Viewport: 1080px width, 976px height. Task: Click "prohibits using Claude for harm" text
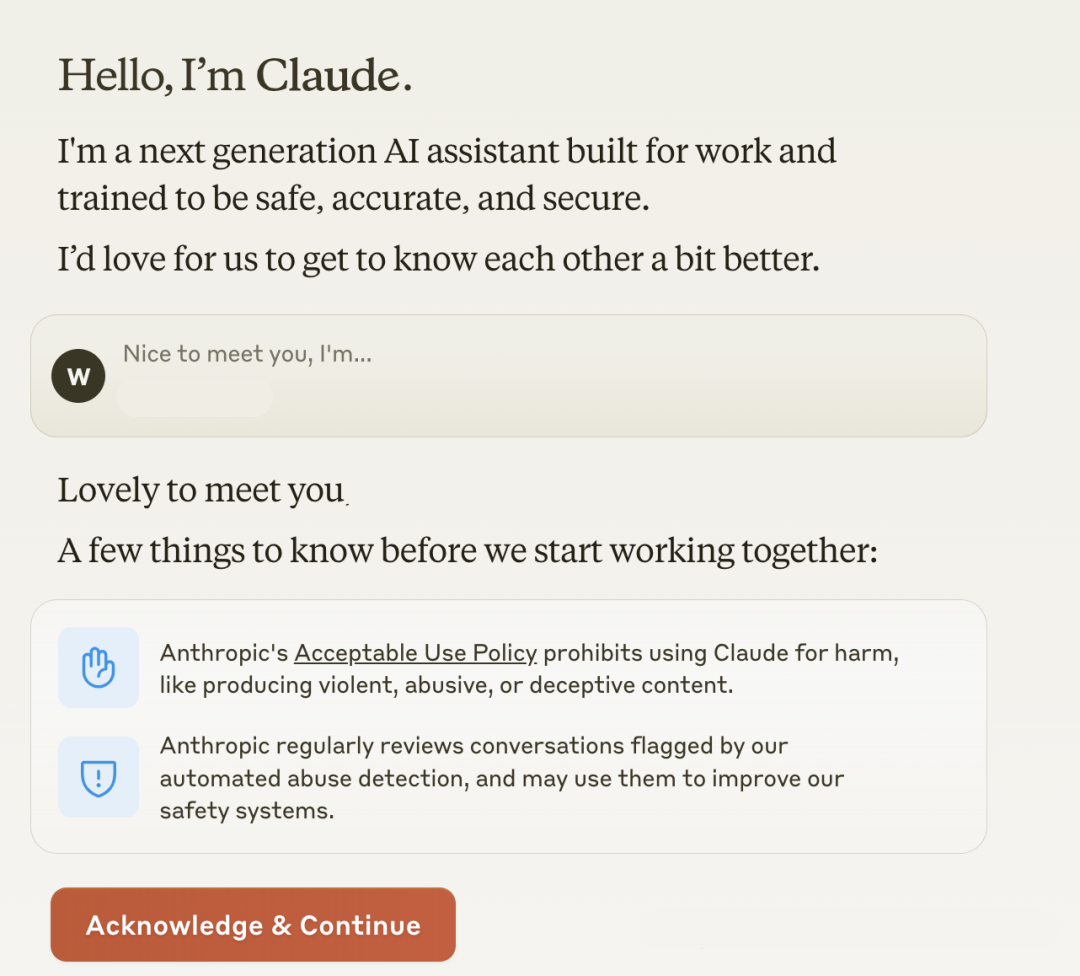[722, 654]
